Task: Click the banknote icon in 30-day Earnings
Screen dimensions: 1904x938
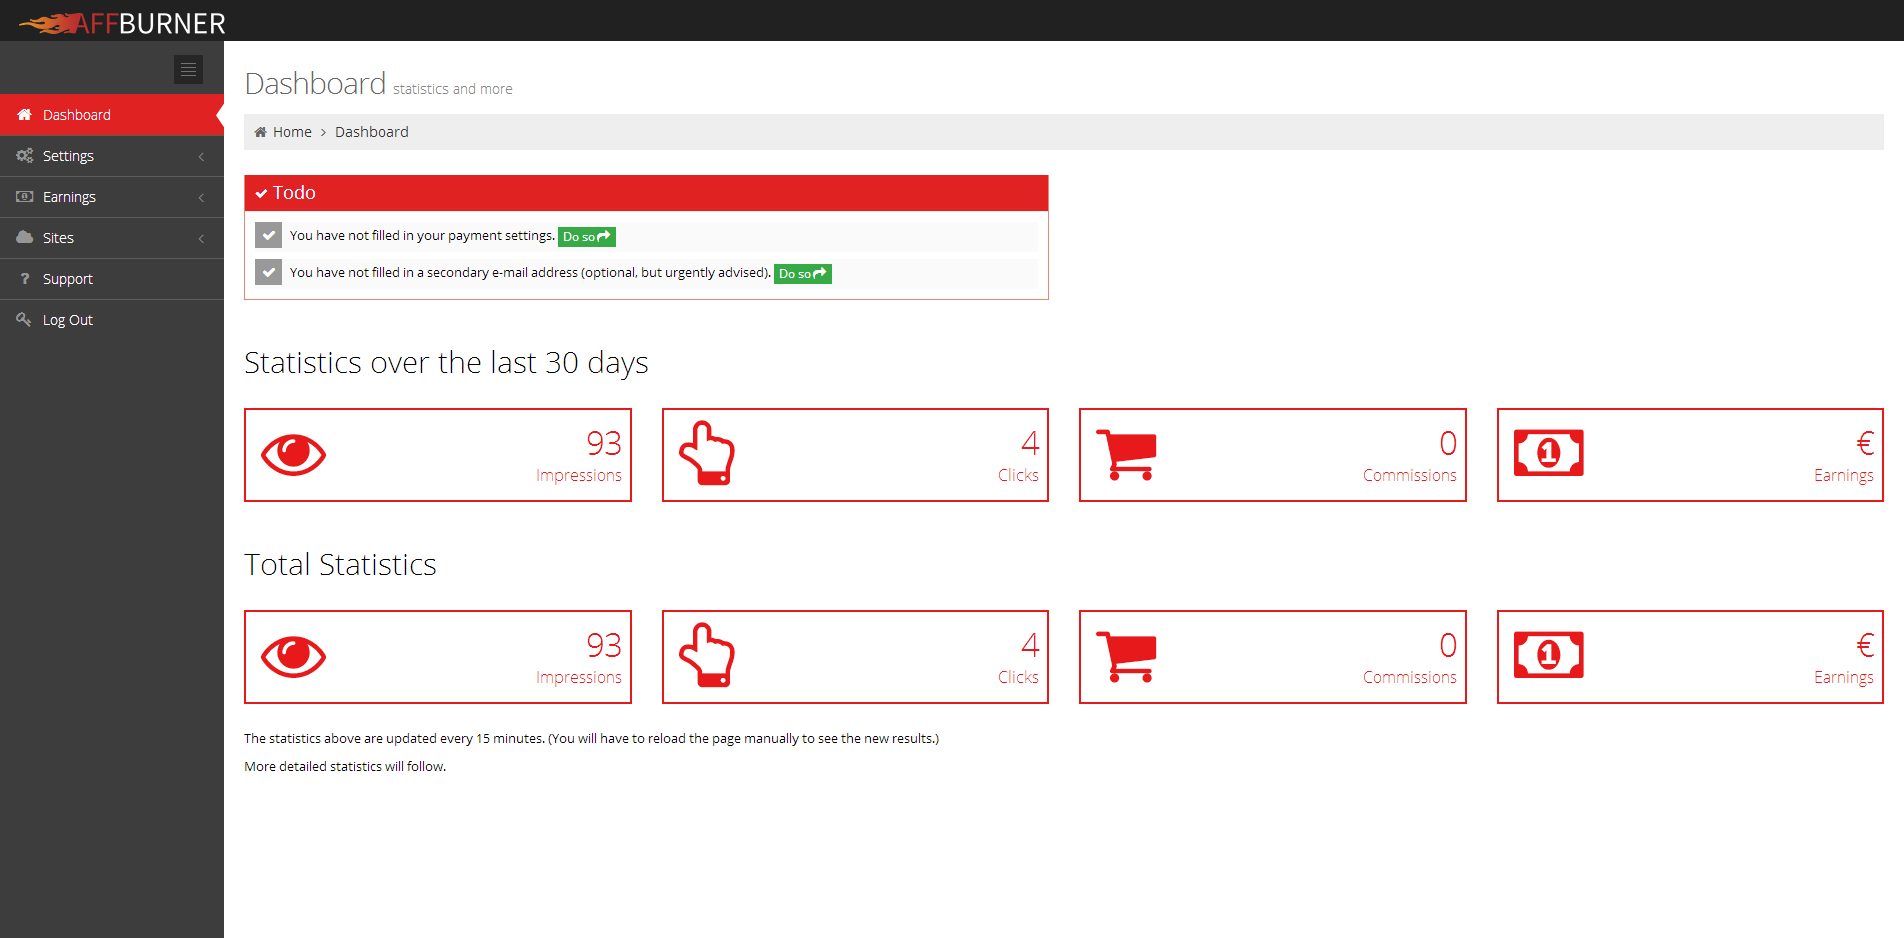Action: 1548,453
